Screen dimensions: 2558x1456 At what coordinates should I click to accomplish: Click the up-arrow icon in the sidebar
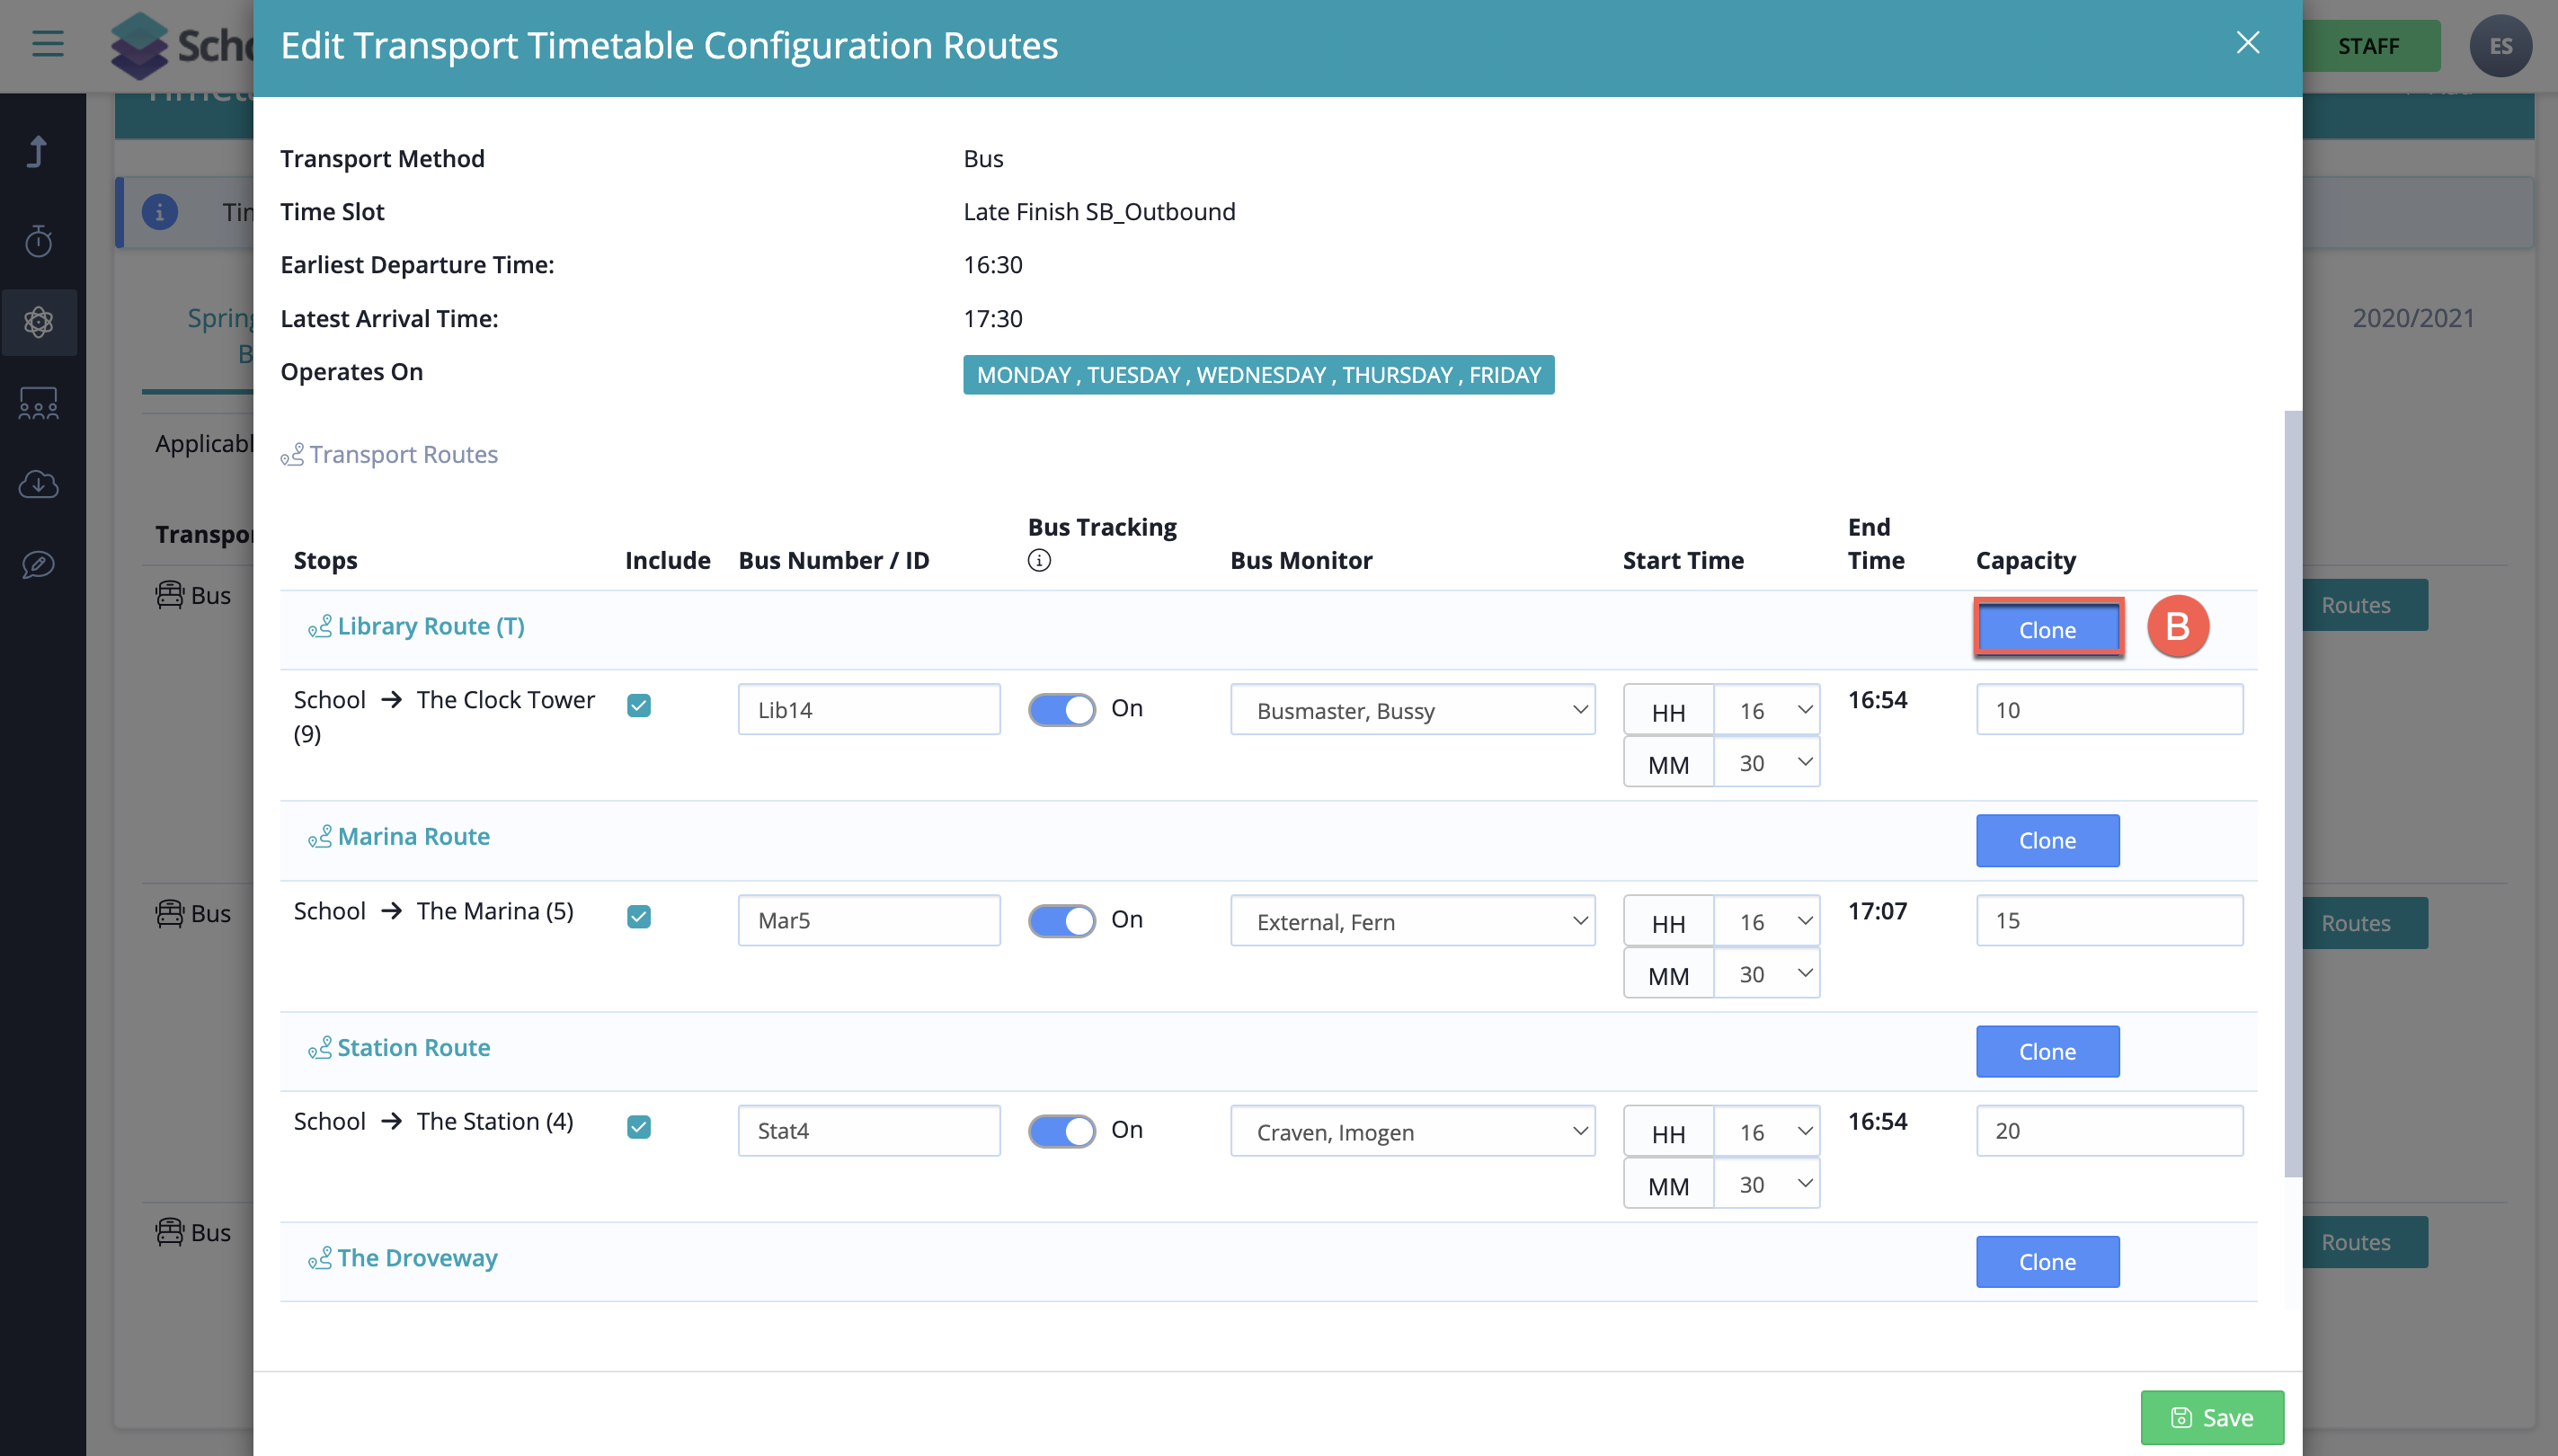click(x=38, y=152)
